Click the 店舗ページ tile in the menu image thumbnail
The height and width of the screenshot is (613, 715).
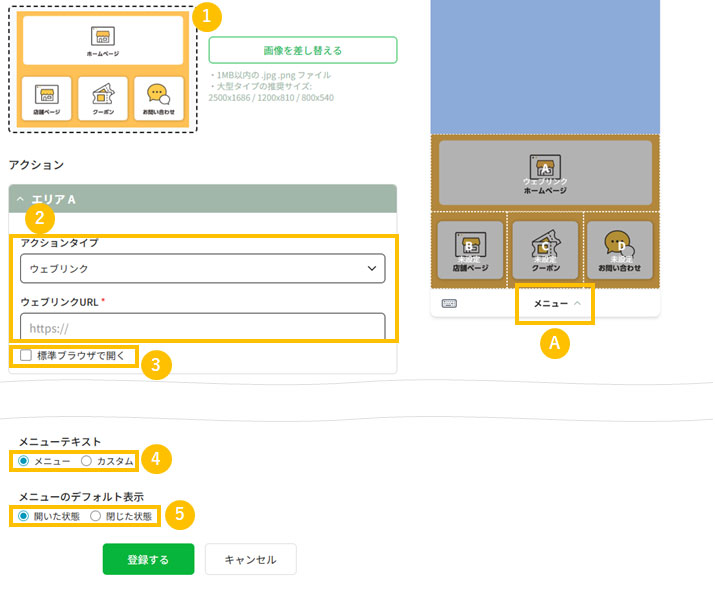coord(45,99)
